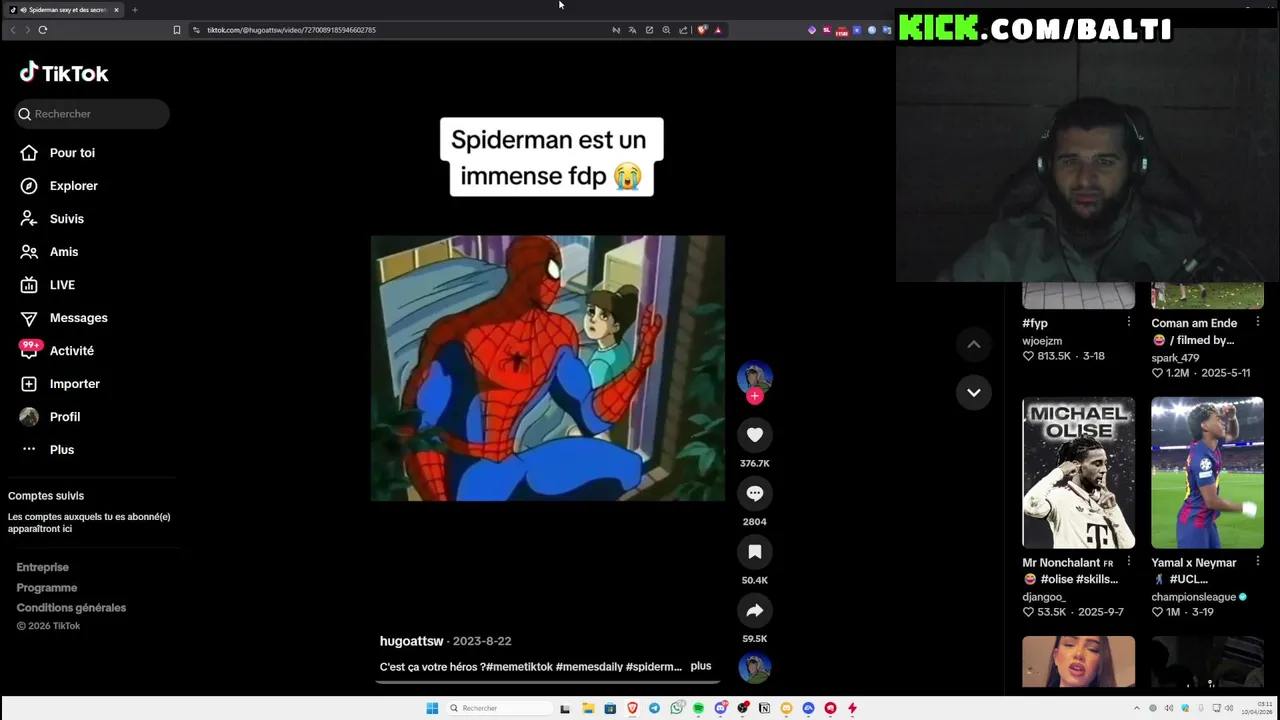Click TikTok Rechercher search field
Viewport: 1280px width, 720px height.
(x=92, y=114)
